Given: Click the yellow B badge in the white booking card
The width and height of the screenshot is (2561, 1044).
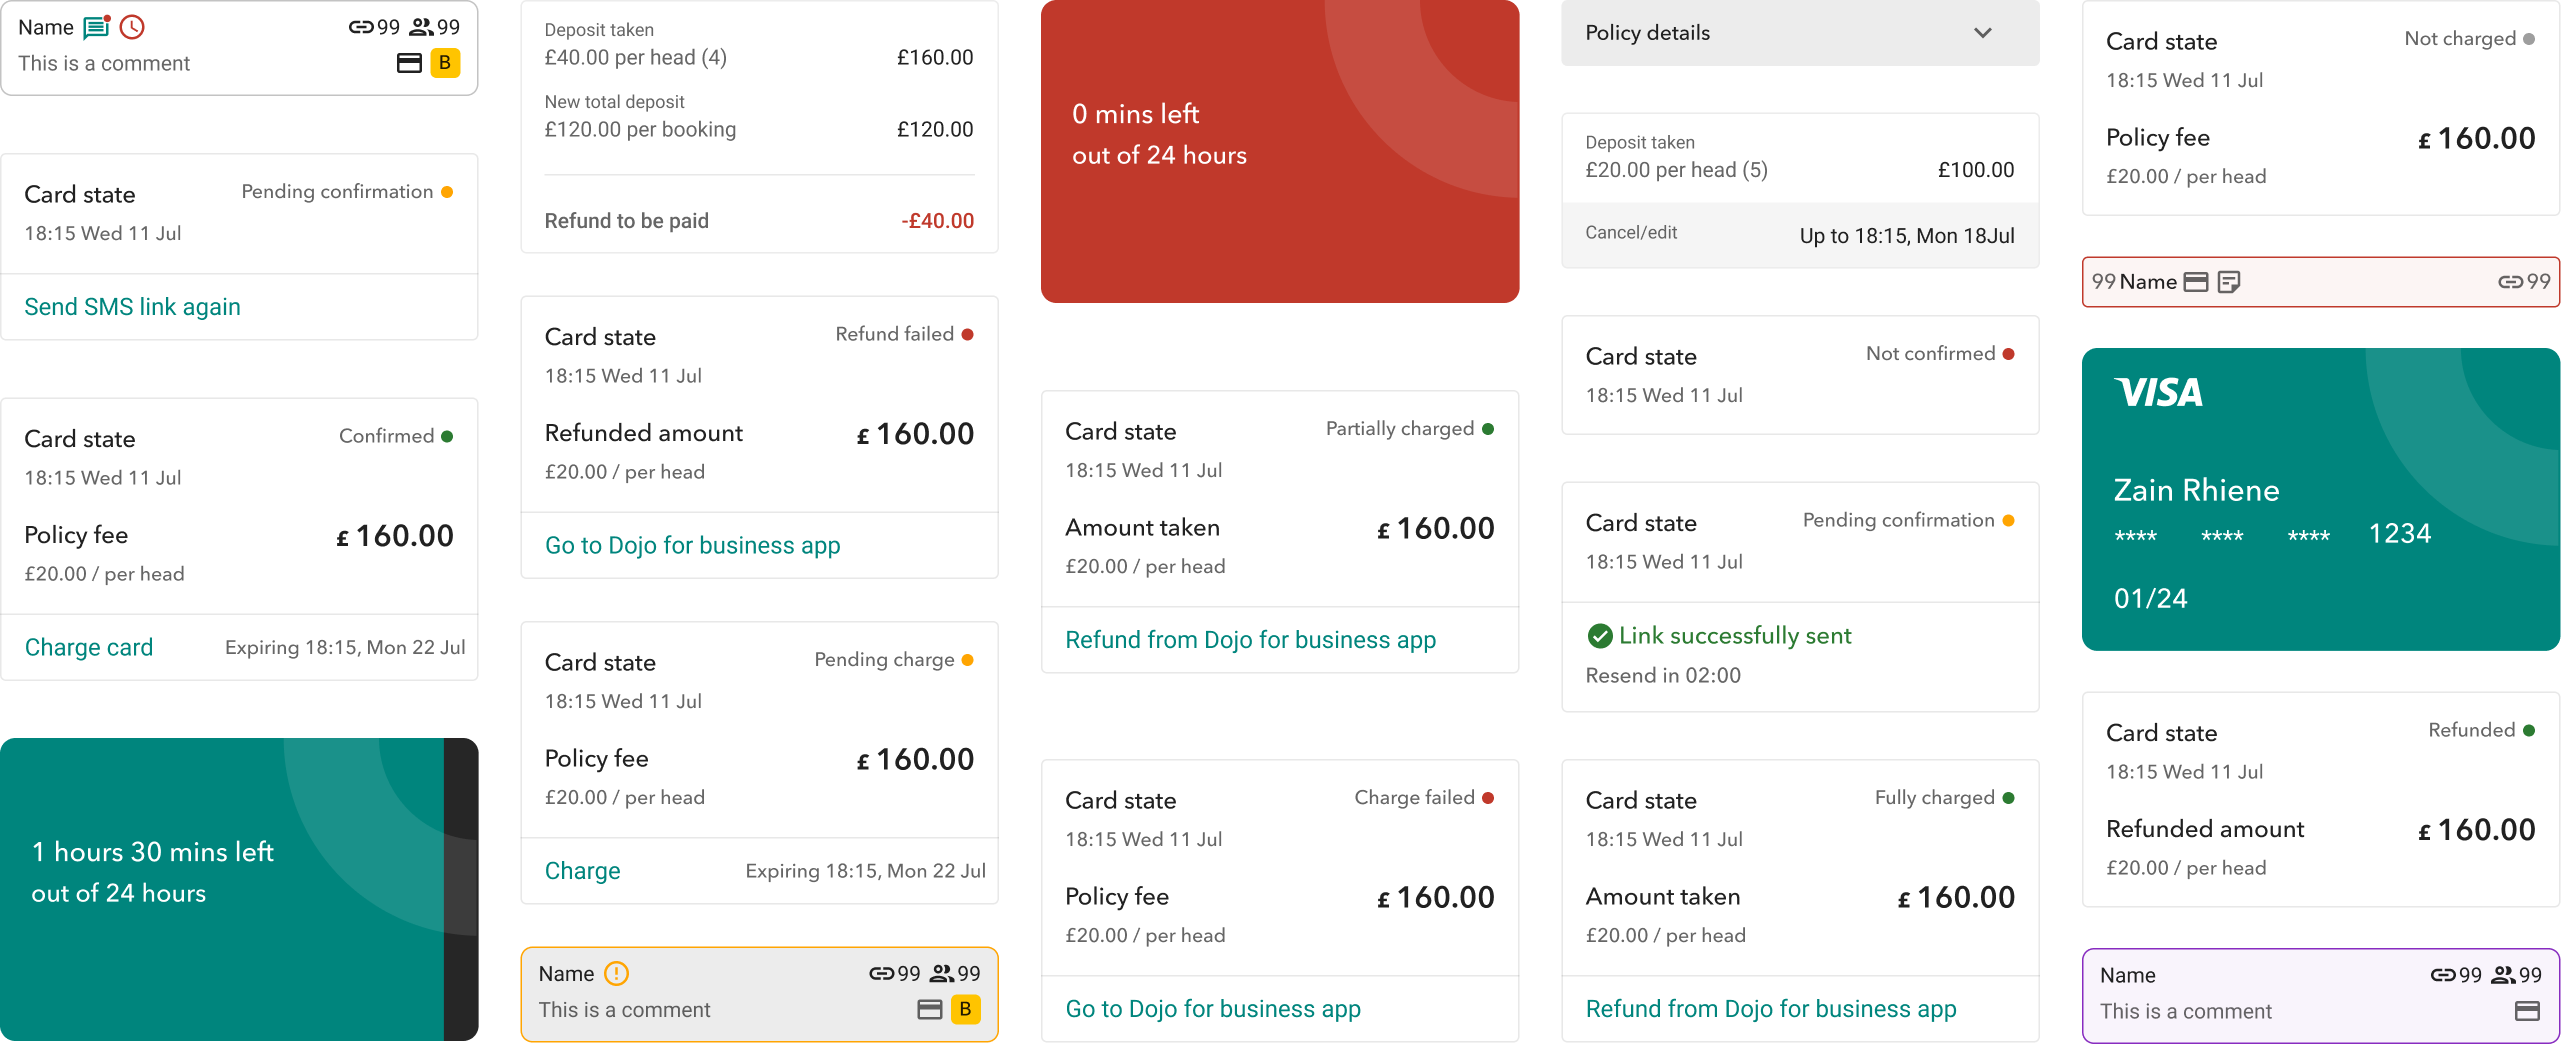Looking at the screenshot, I should coord(445,63).
